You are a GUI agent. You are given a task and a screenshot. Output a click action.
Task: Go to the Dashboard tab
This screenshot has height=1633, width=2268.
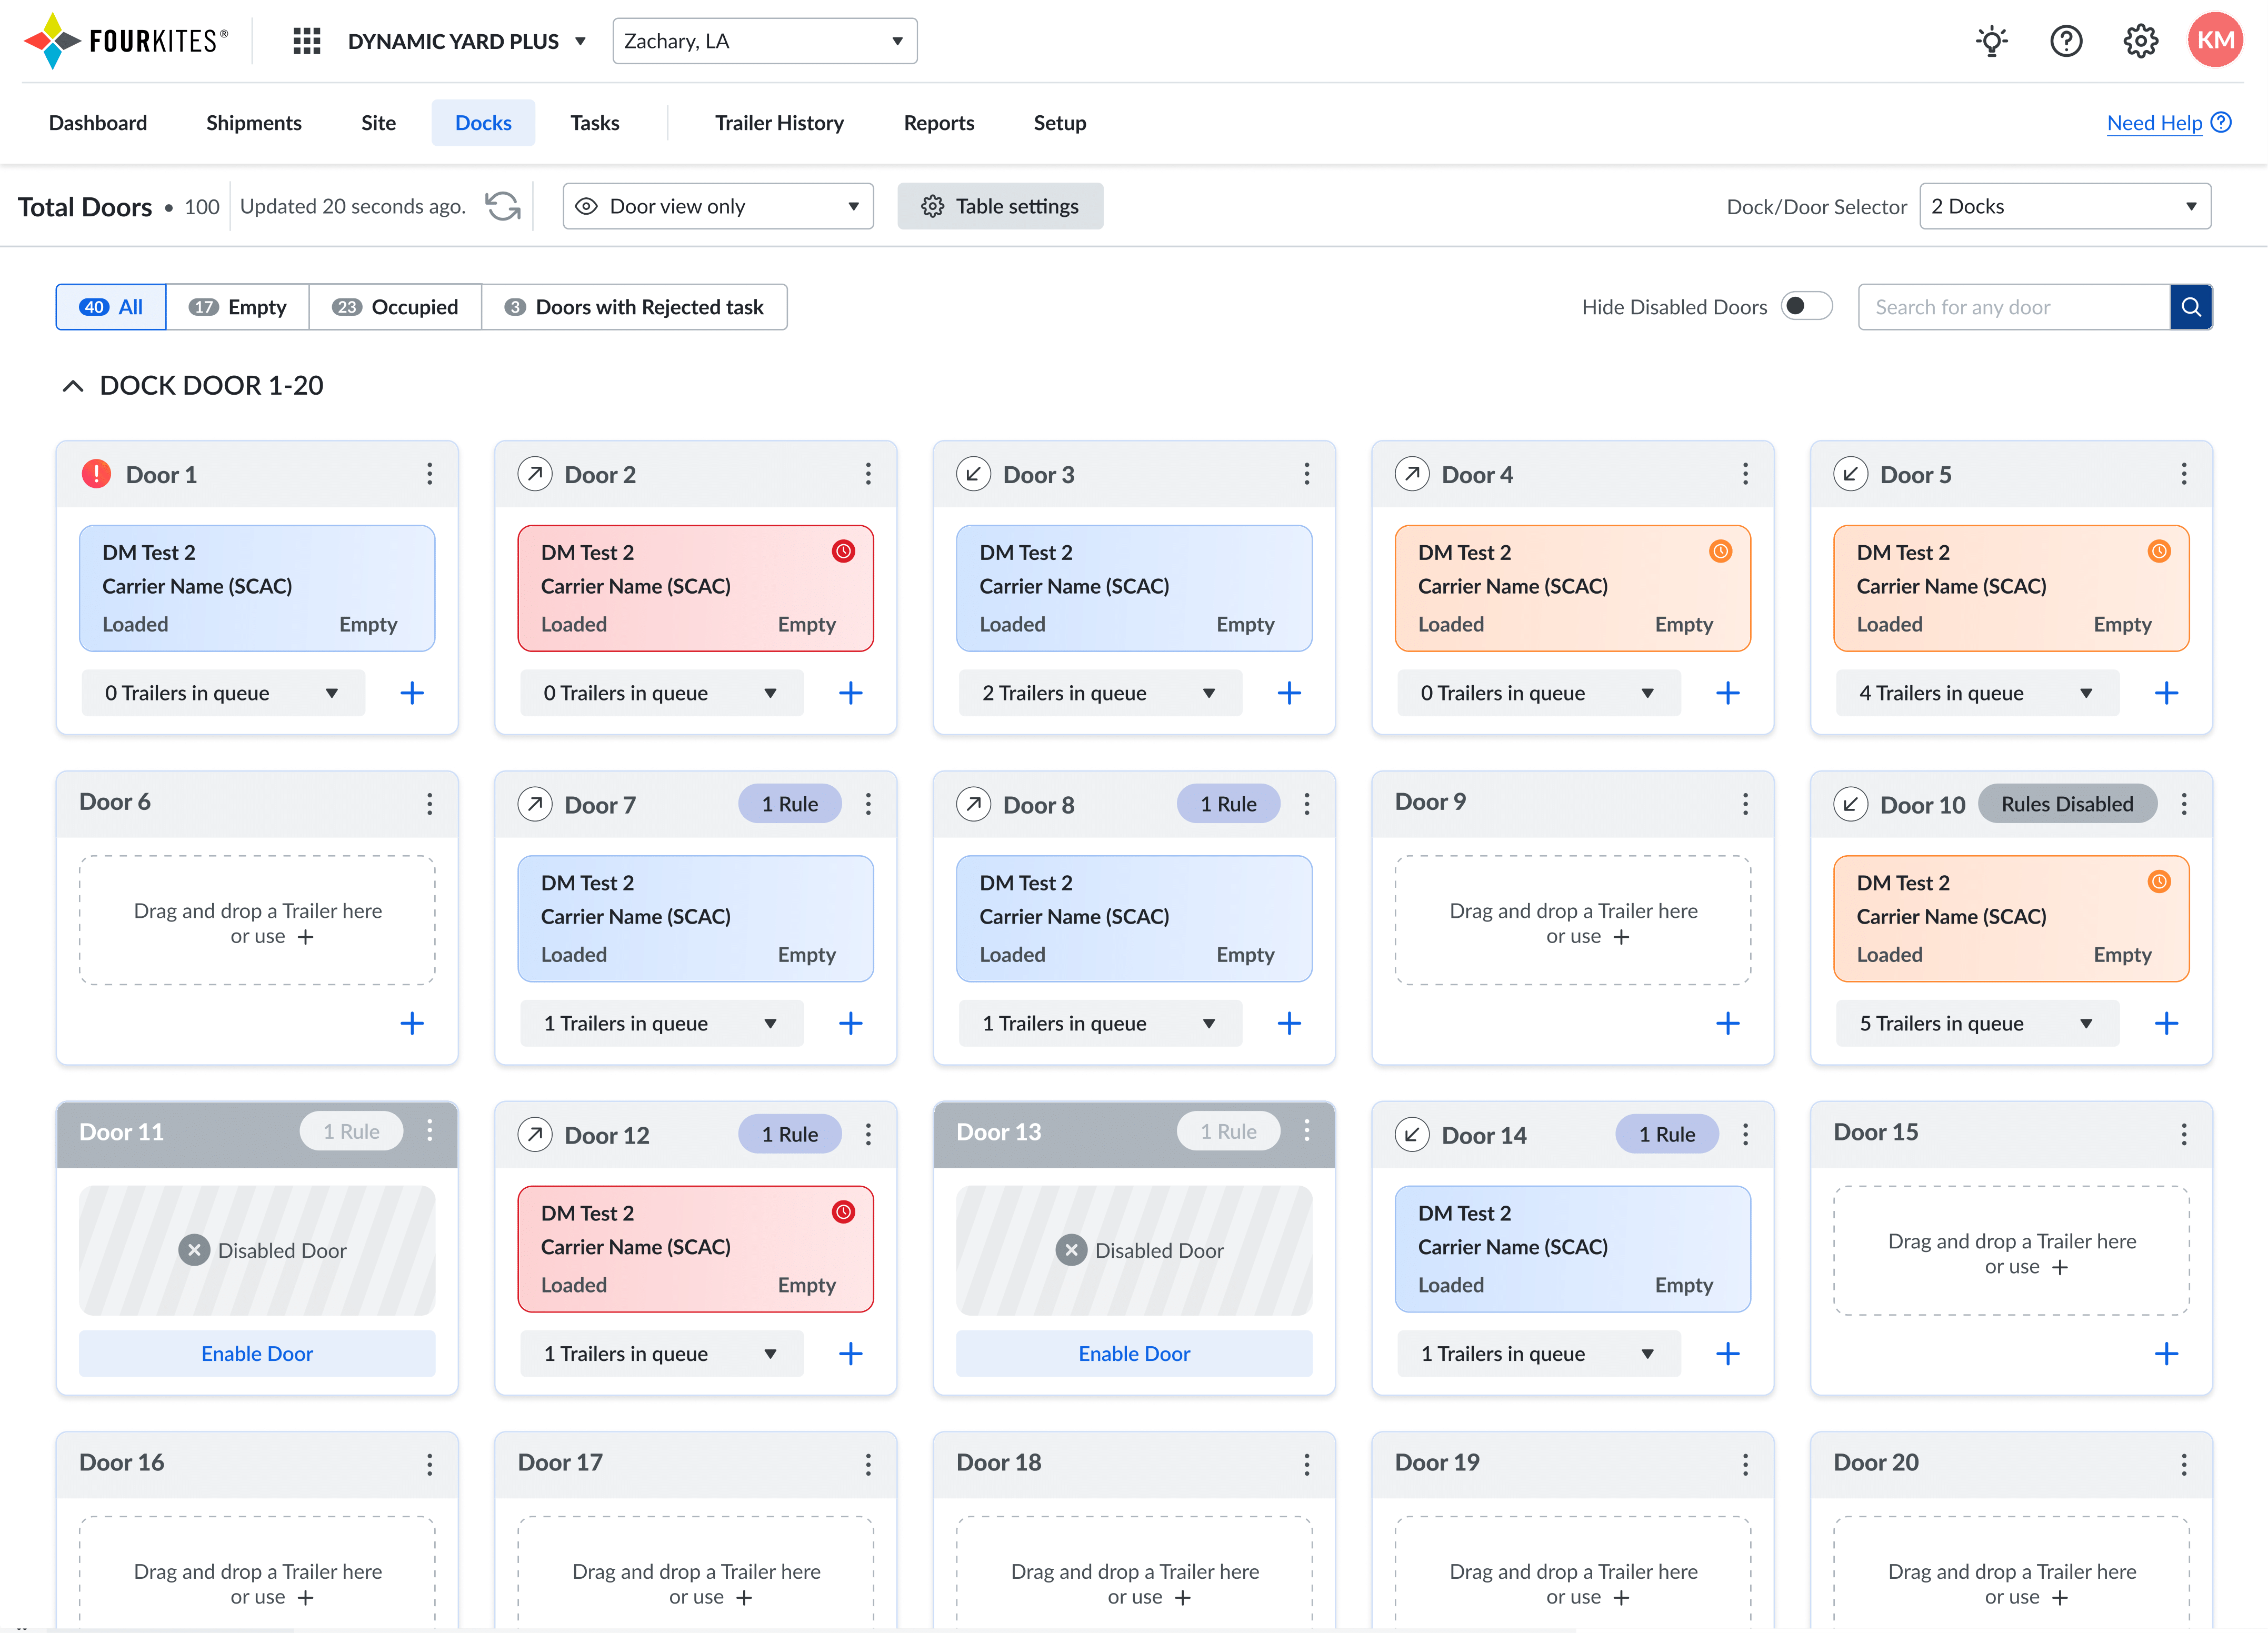pyautogui.click(x=98, y=123)
